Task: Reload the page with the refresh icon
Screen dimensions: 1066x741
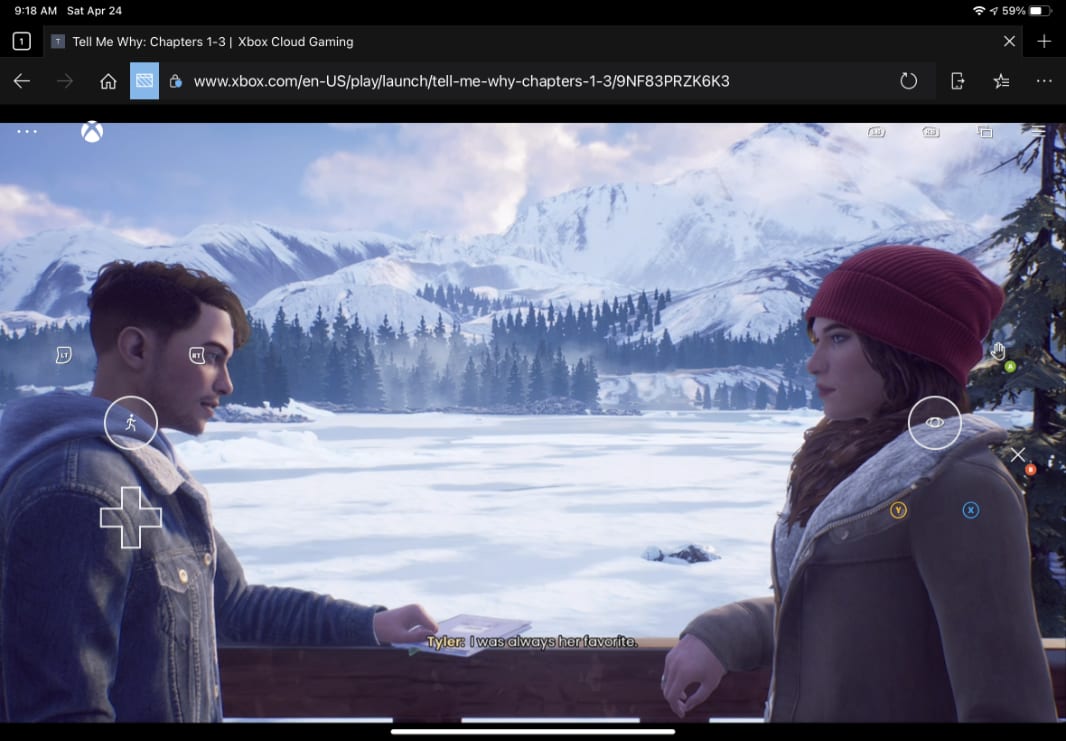Action: (908, 81)
